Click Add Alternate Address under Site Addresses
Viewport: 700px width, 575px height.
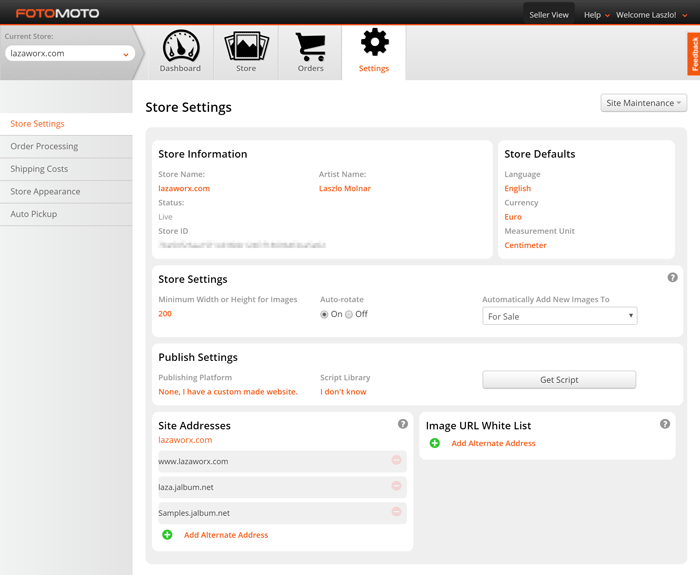click(x=226, y=535)
